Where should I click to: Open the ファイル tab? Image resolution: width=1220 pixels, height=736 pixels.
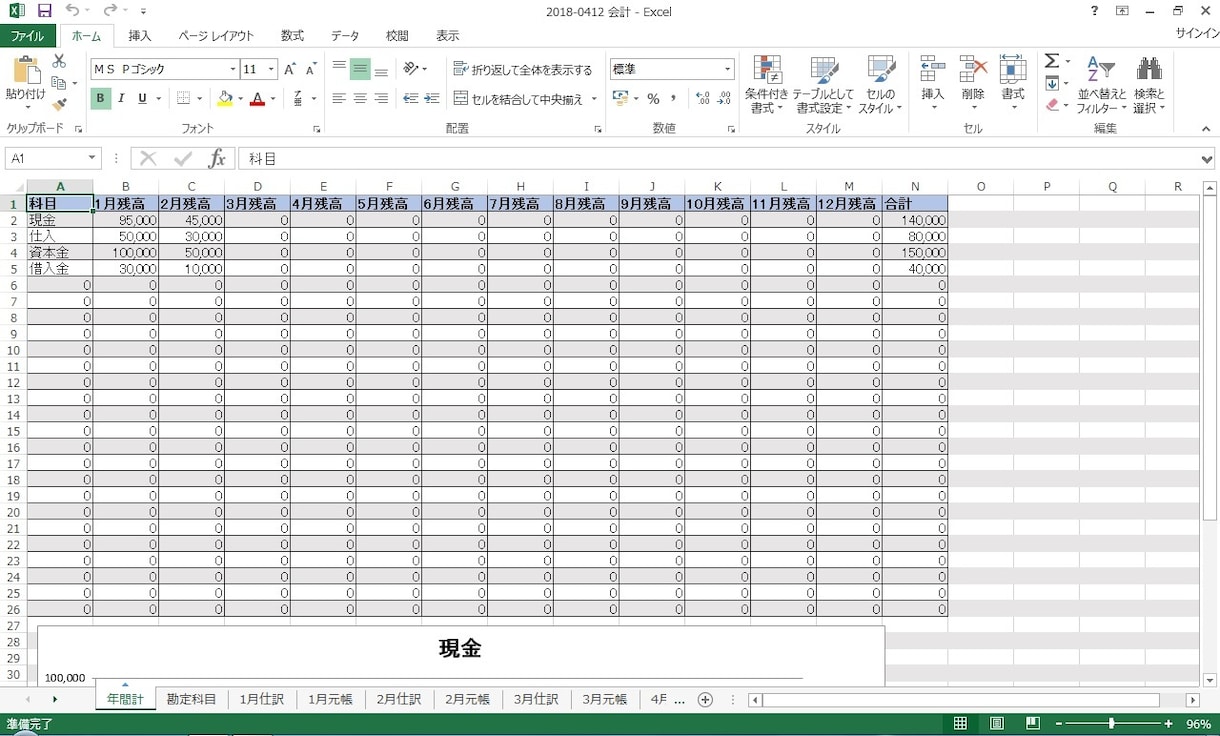pos(27,35)
